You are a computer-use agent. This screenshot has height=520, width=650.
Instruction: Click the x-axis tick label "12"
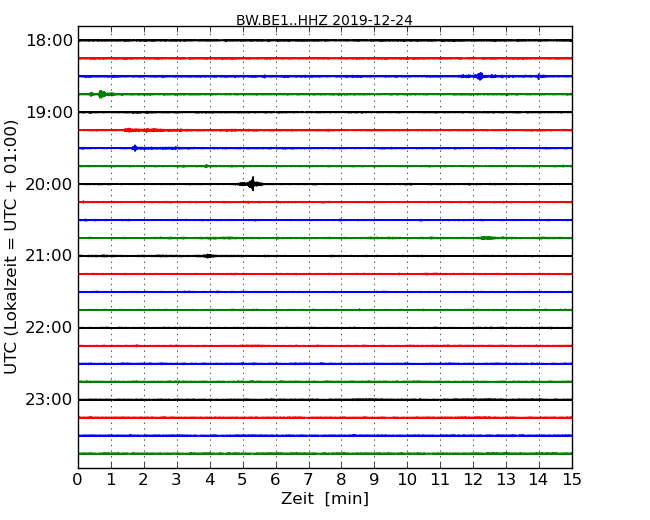click(473, 479)
